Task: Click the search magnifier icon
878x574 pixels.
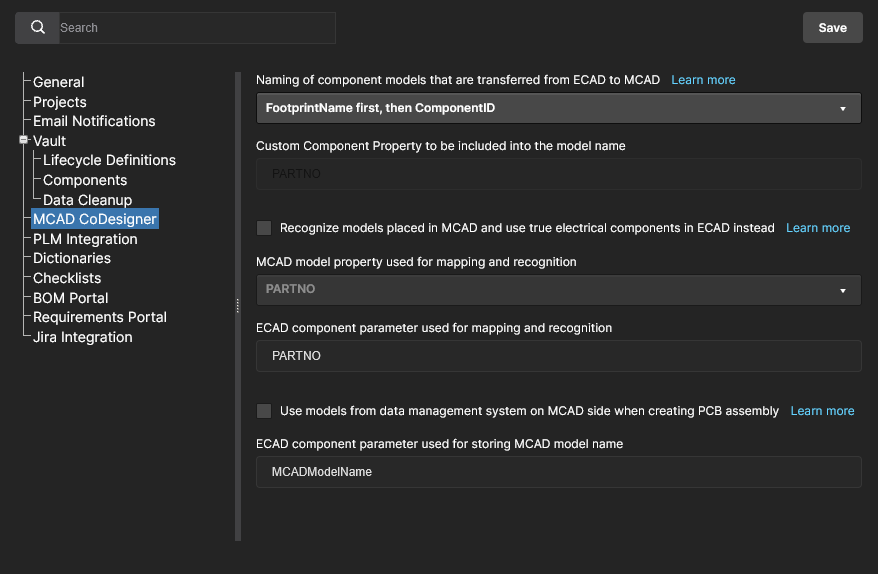Action: (x=38, y=28)
